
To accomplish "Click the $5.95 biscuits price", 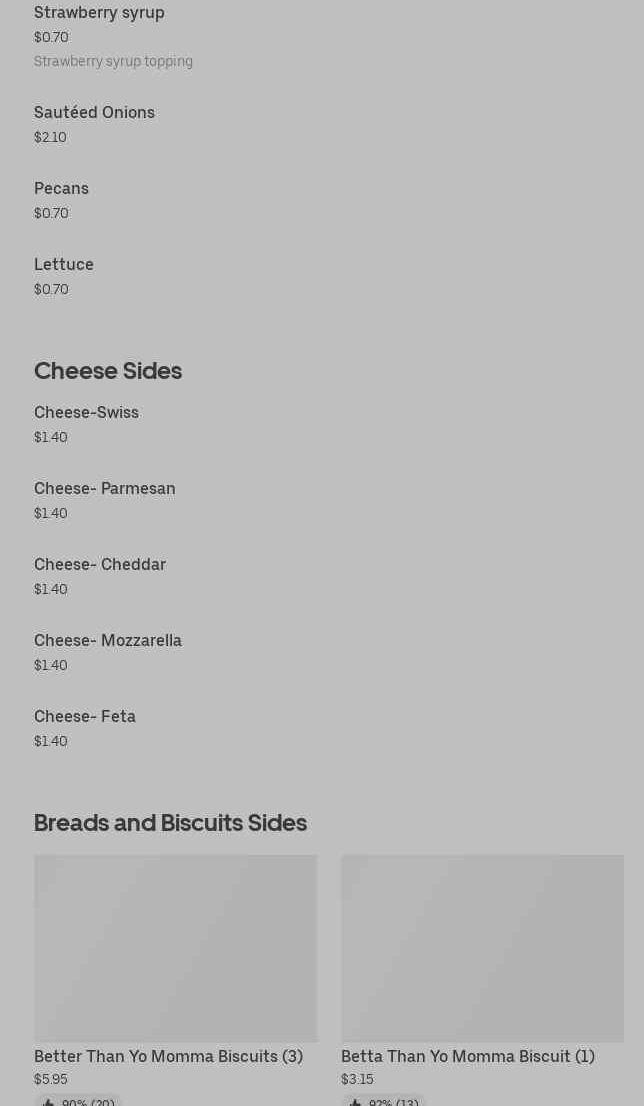I will (x=51, y=1079).
